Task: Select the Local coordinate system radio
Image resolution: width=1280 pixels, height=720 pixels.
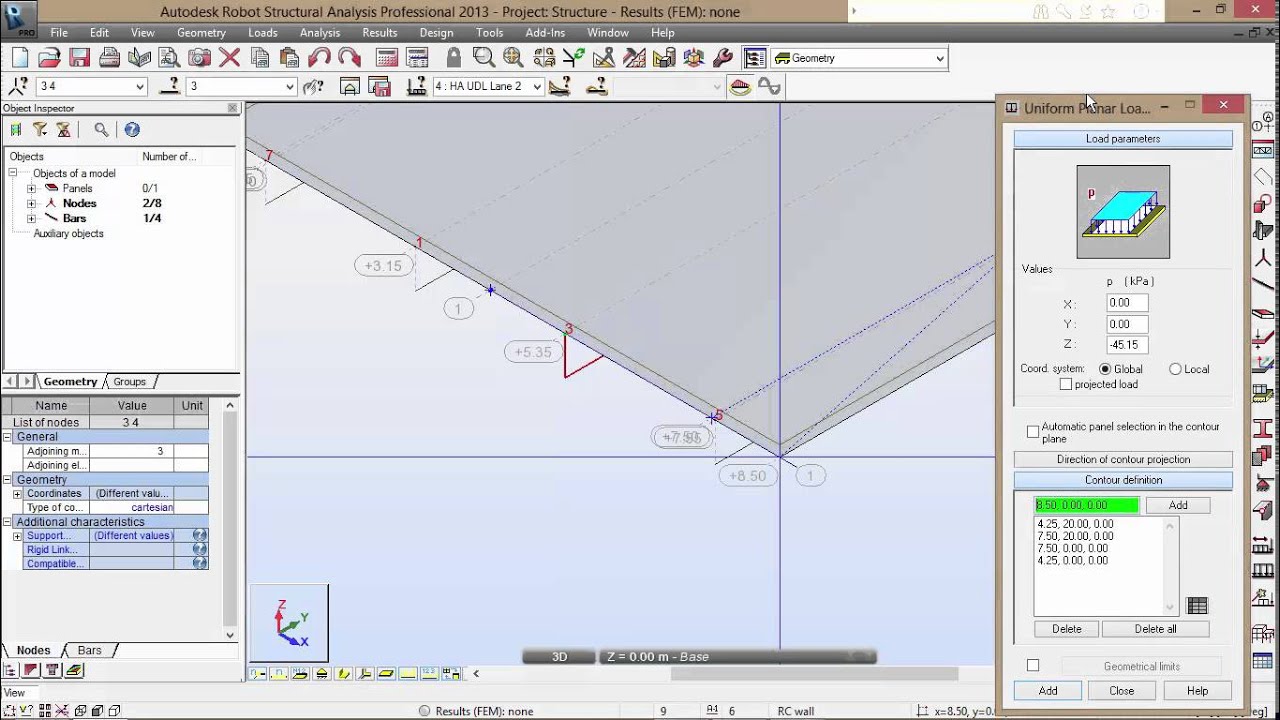Action: pos(1175,369)
